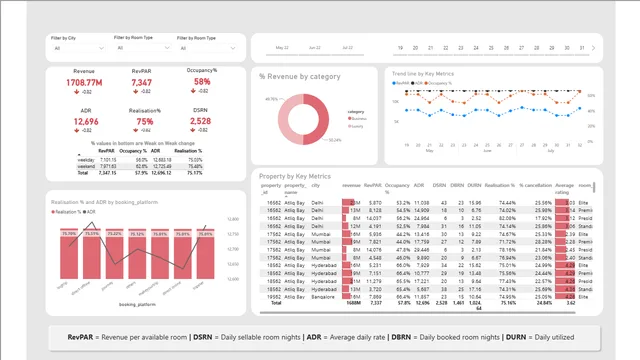Image resolution: width=640 pixels, height=360 pixels.
Task: Click the down arrow under DSRN KPI
Action: pos(193,130)
